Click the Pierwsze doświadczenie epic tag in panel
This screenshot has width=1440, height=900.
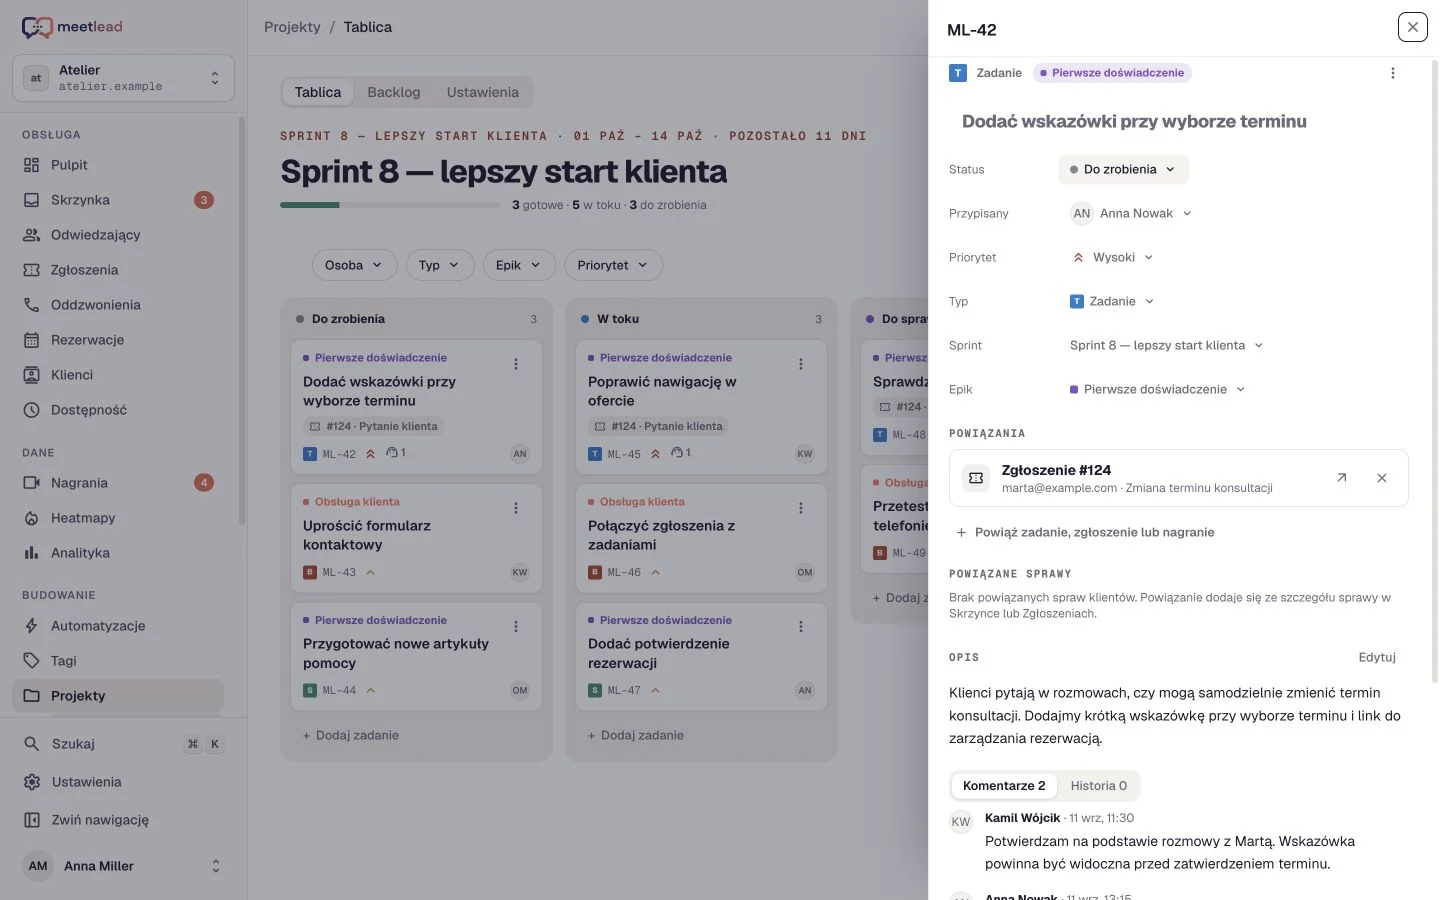click(x=1112, y=73)
